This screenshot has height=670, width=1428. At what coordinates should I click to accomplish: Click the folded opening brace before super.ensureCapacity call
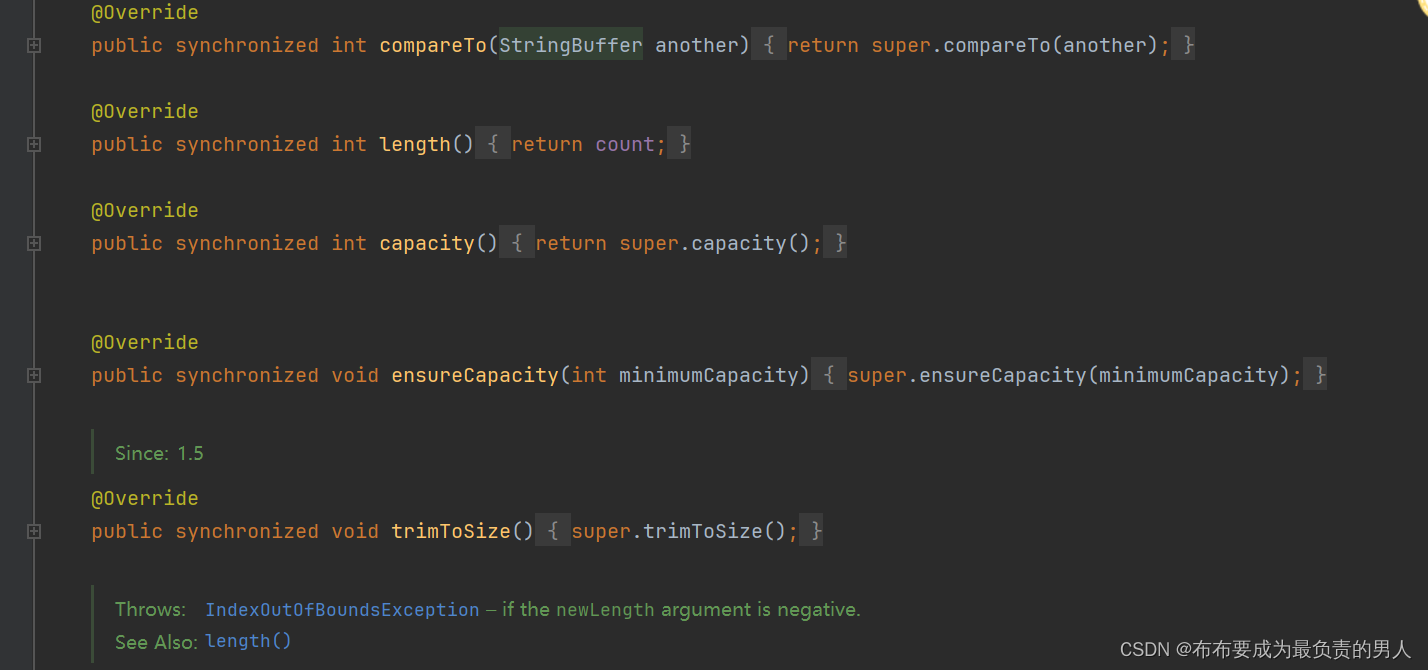829,375
